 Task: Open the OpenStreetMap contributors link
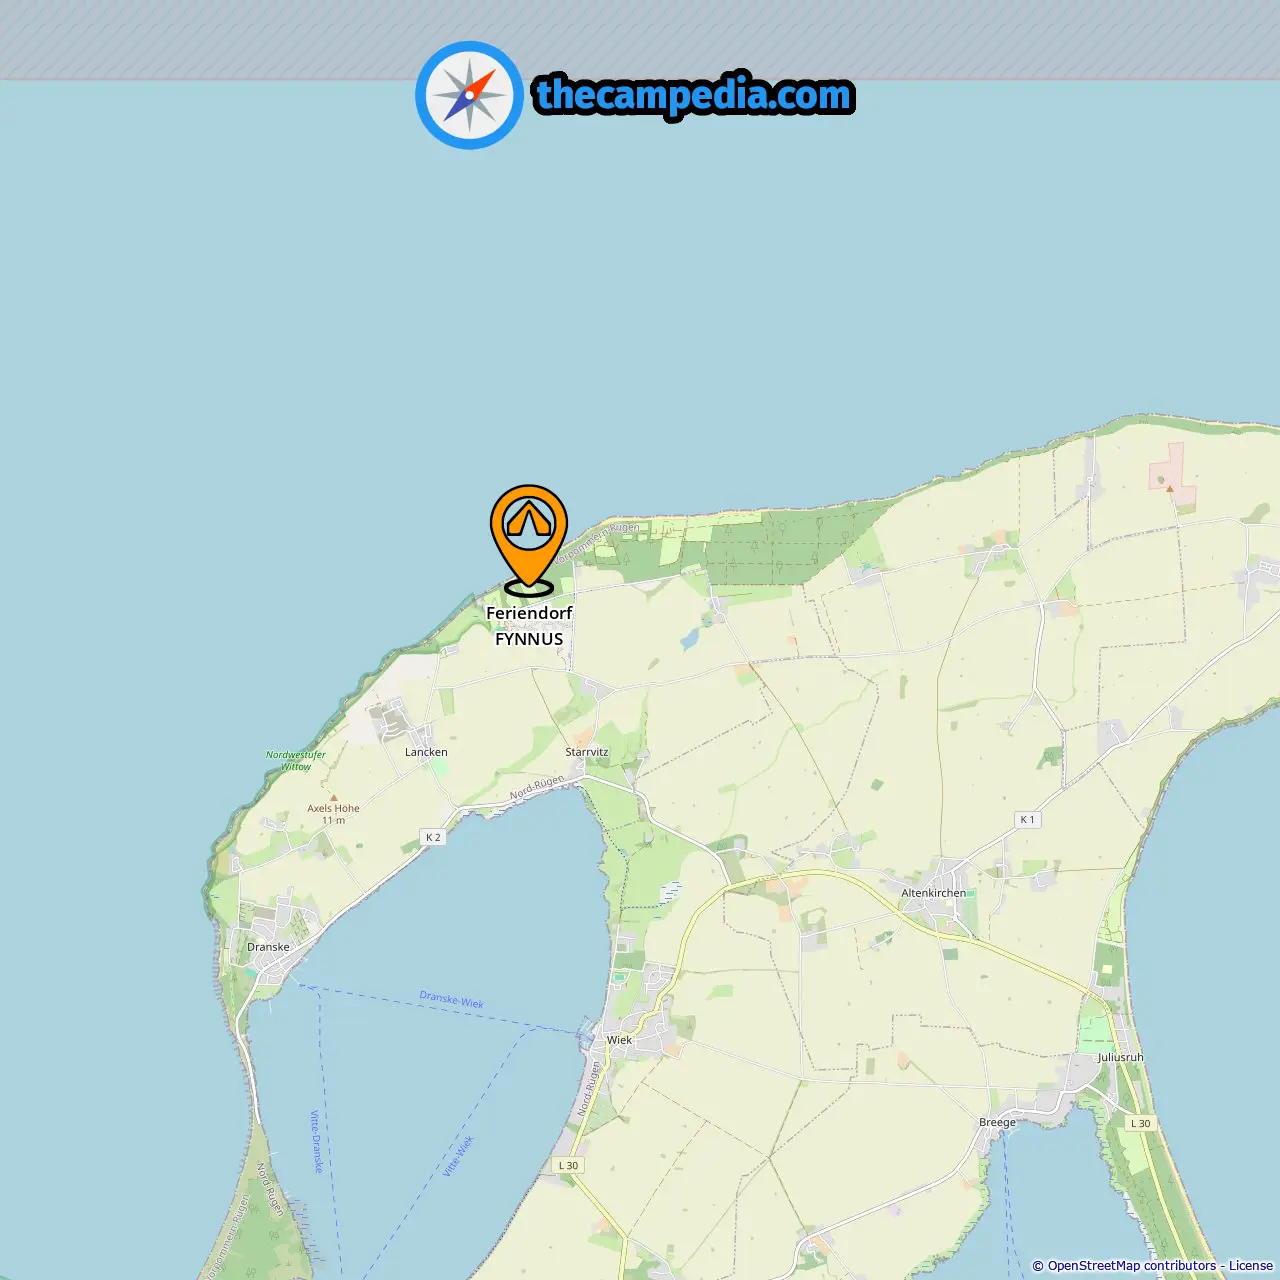1132,1265
